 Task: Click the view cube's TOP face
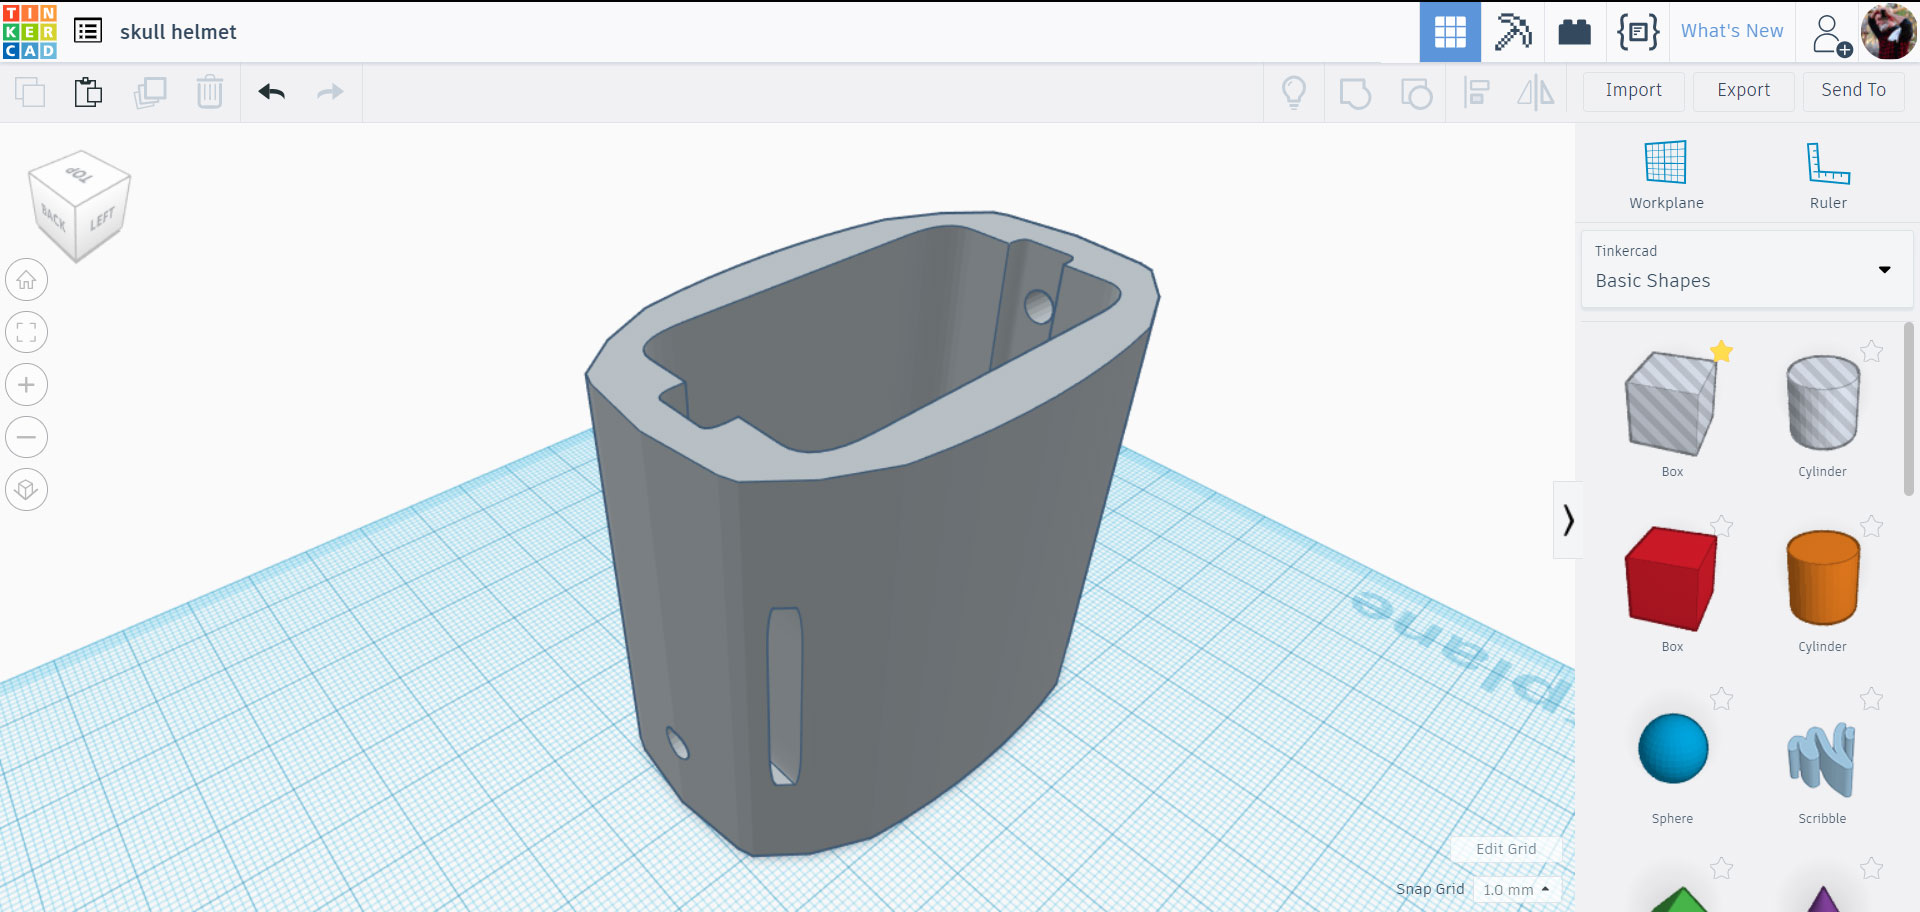pyautogui.click(x=79, y=174)
